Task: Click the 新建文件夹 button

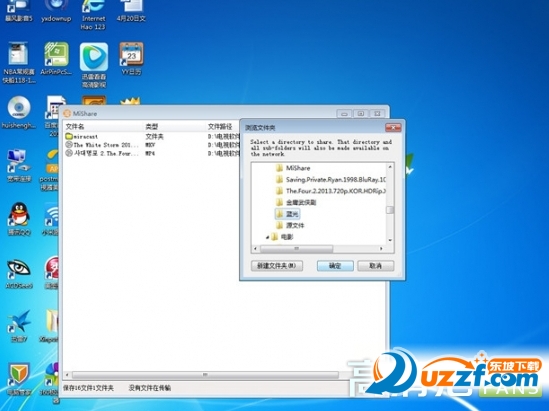Action: coord(277,266)
